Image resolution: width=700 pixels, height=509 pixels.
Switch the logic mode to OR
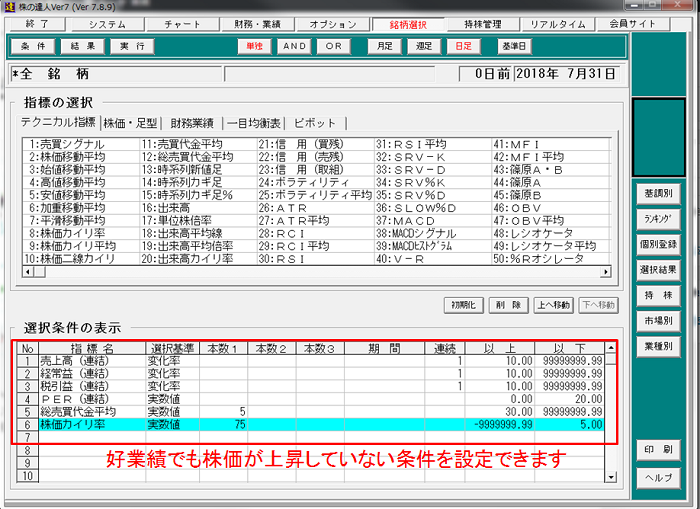click(334, 46)
